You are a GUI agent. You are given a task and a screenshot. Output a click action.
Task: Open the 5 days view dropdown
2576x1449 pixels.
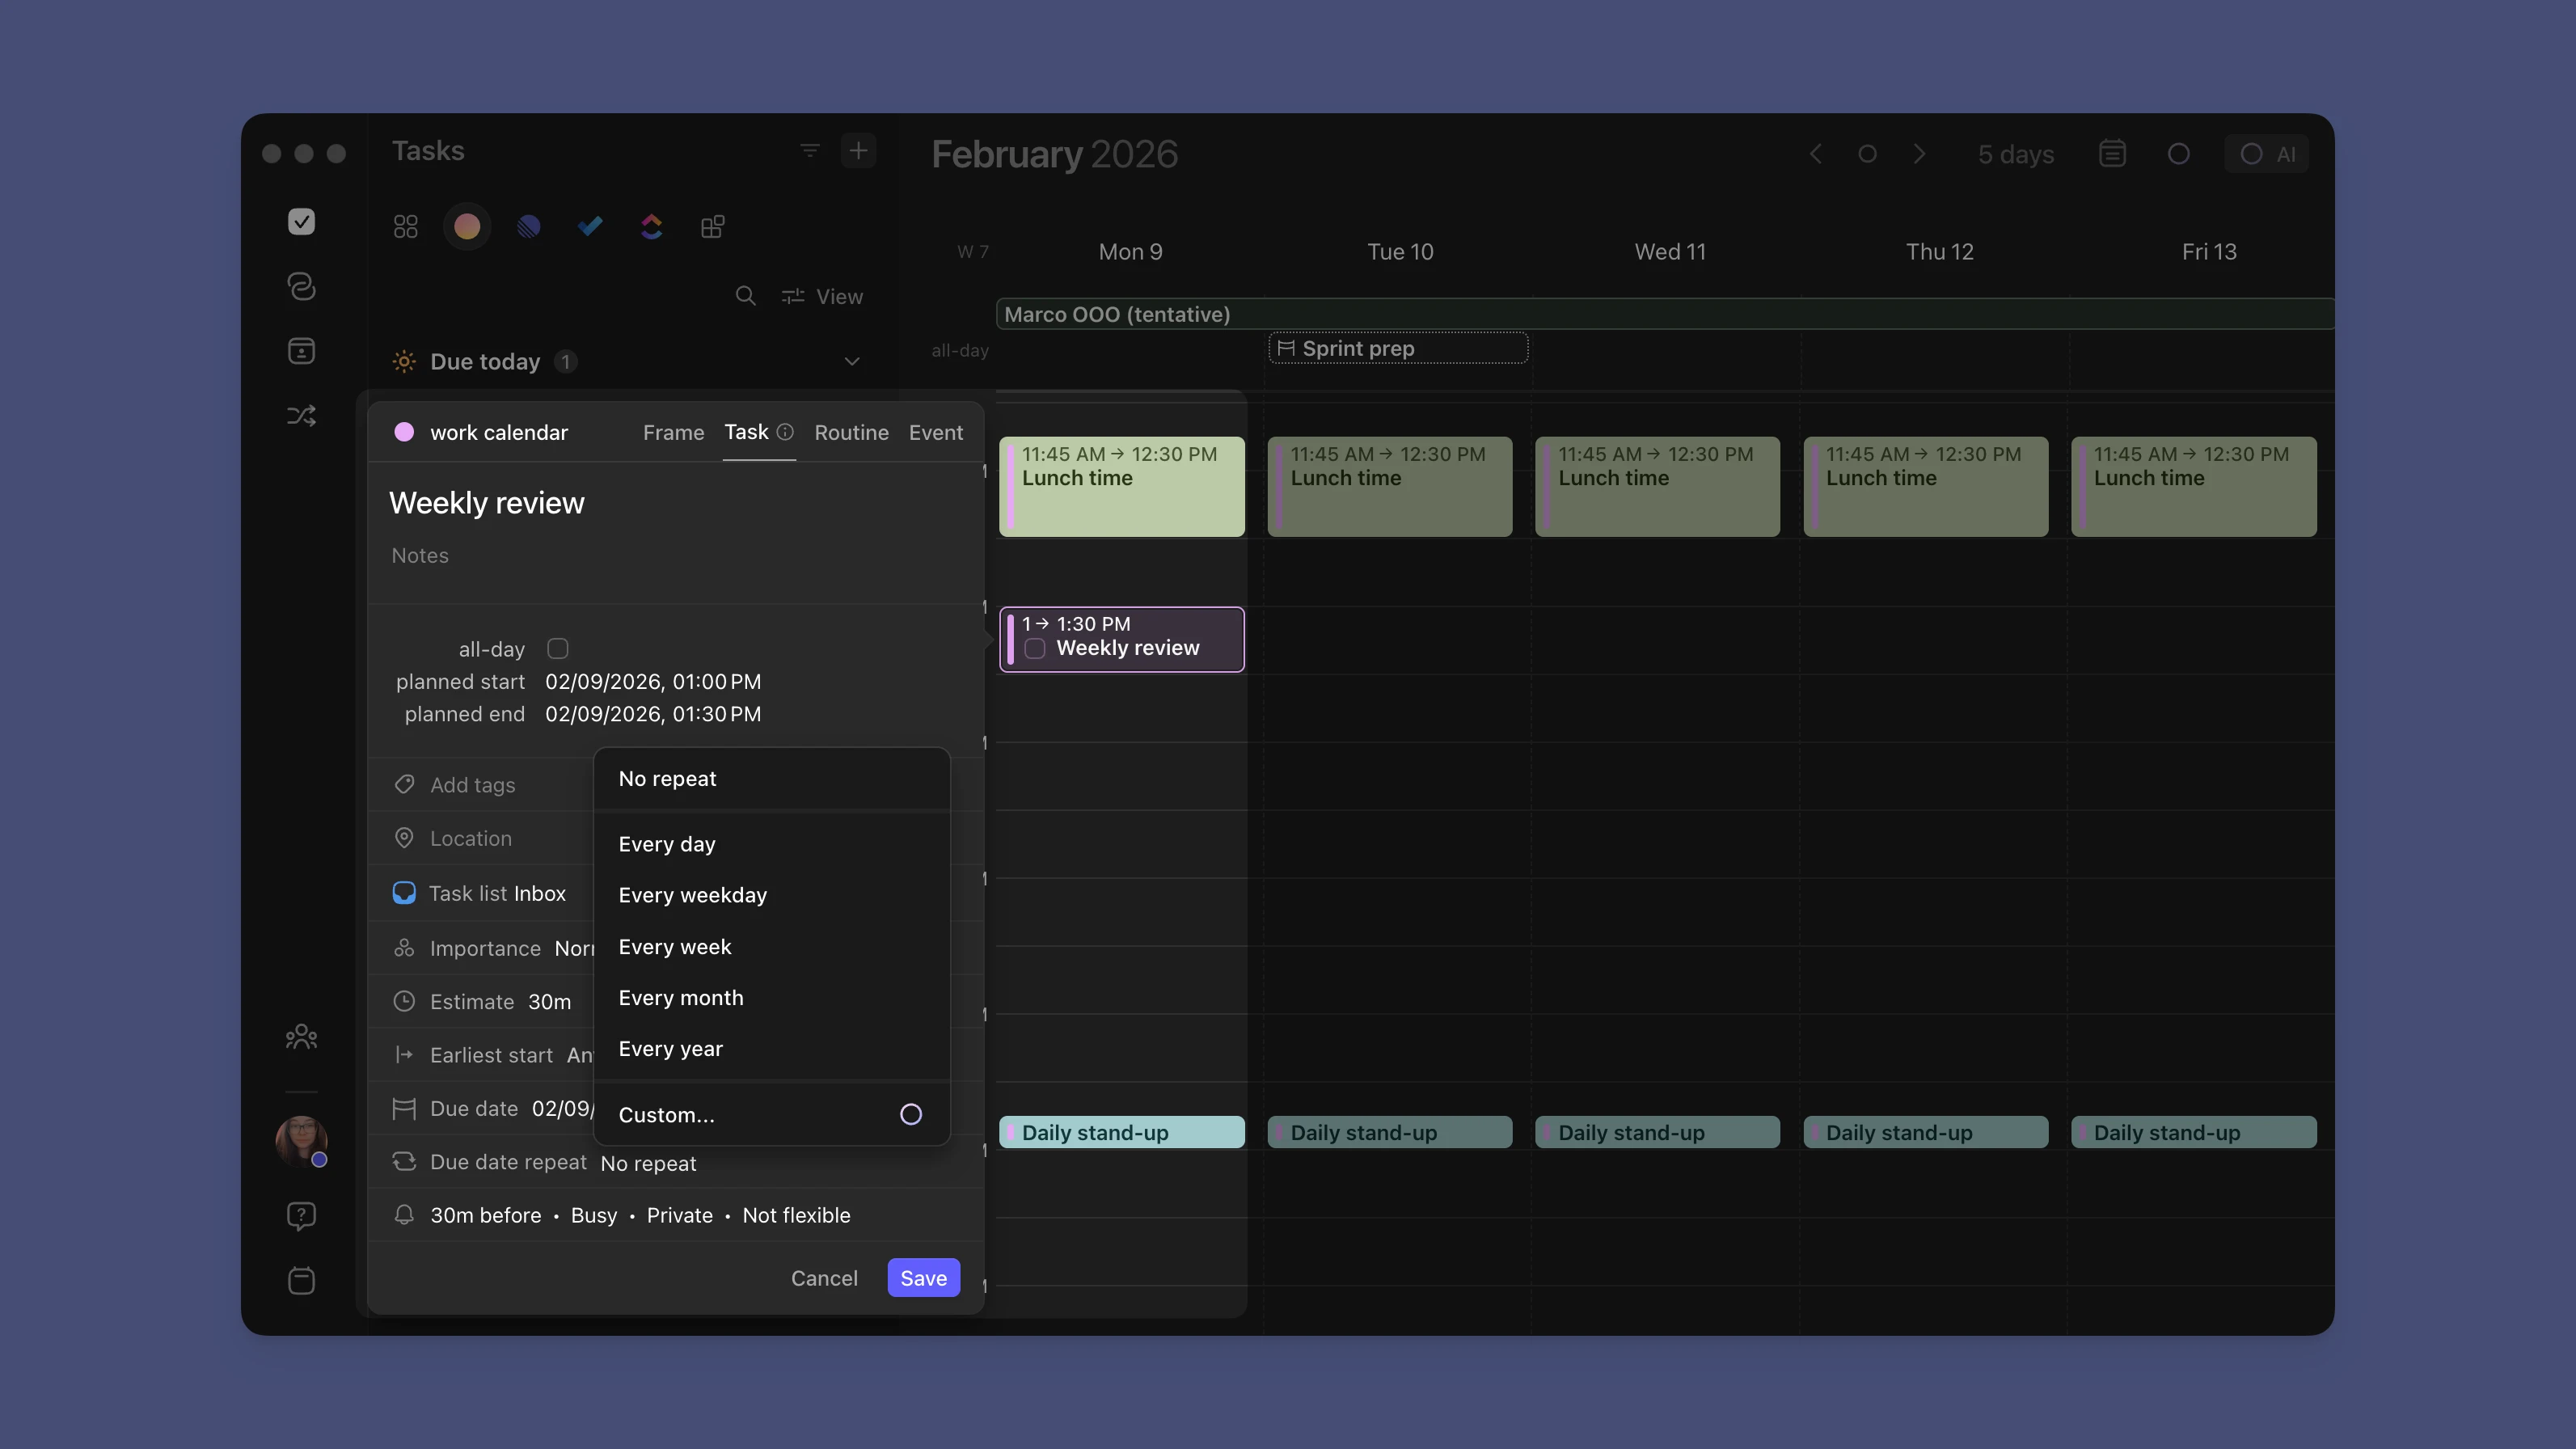2015,154
